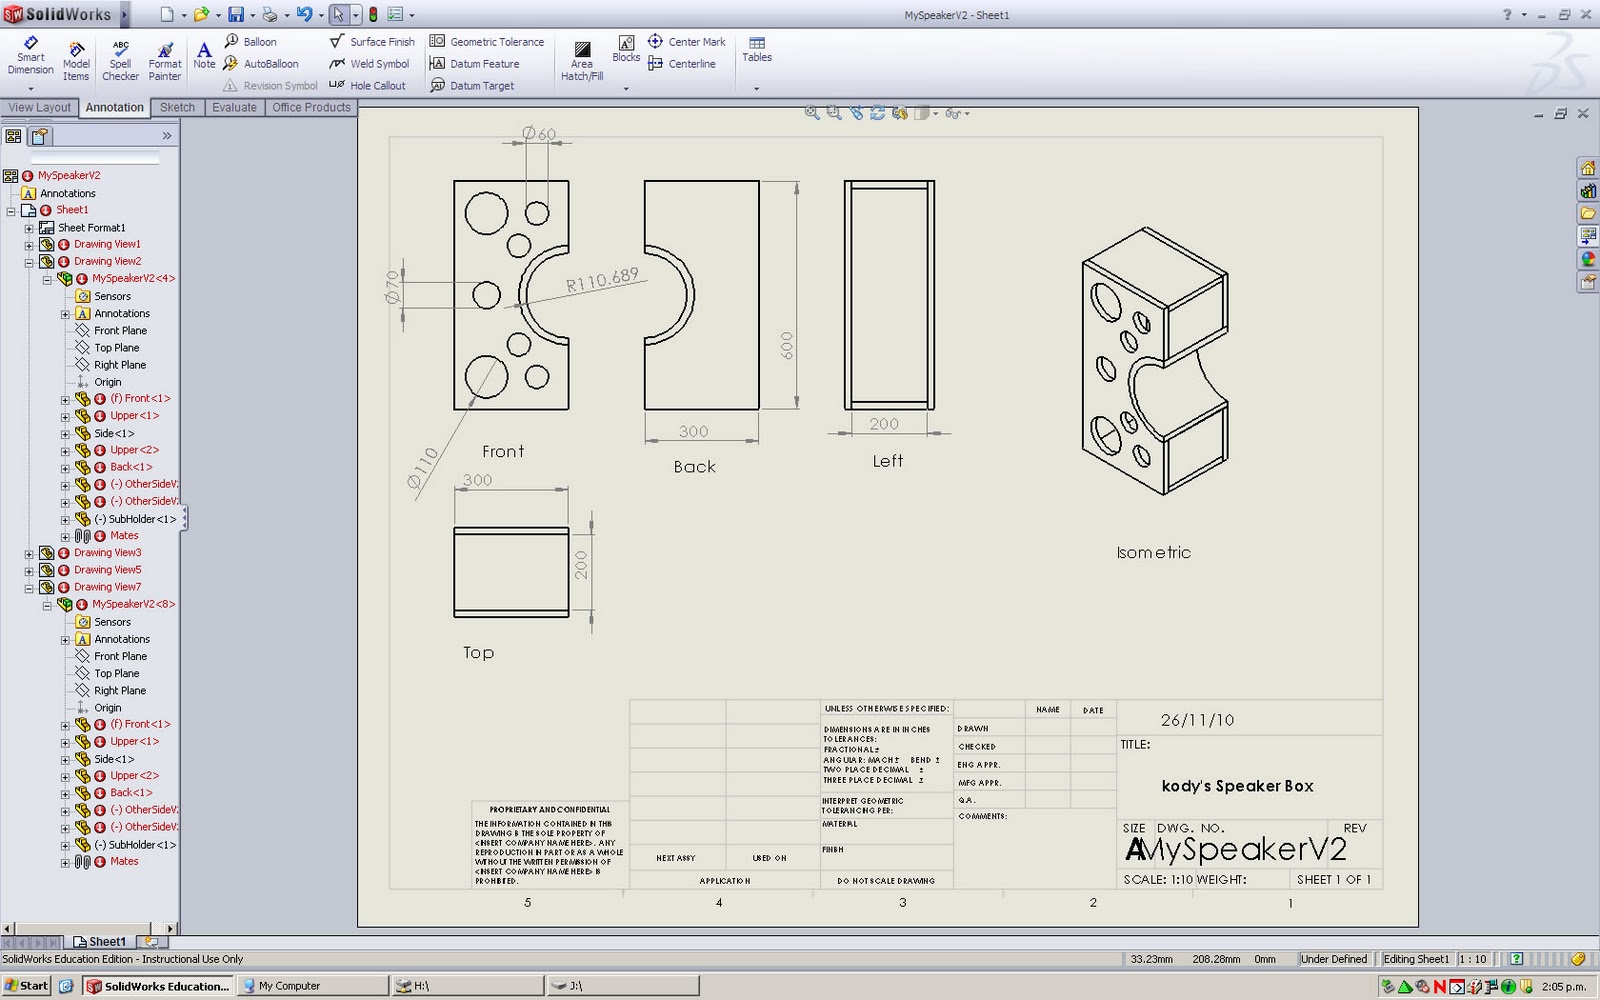Viewport: 1600px width, 1000px height.
Task: Insert a Center Mark
Action: pos(687,42)
